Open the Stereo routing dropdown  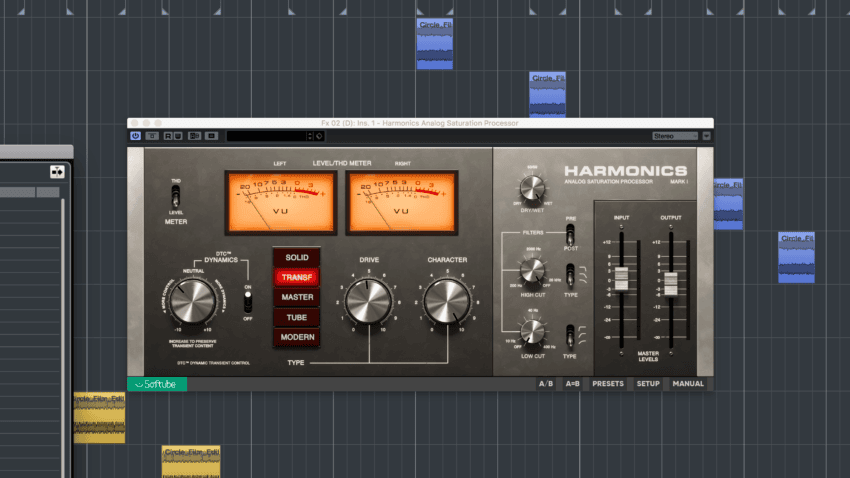[675, 136]
